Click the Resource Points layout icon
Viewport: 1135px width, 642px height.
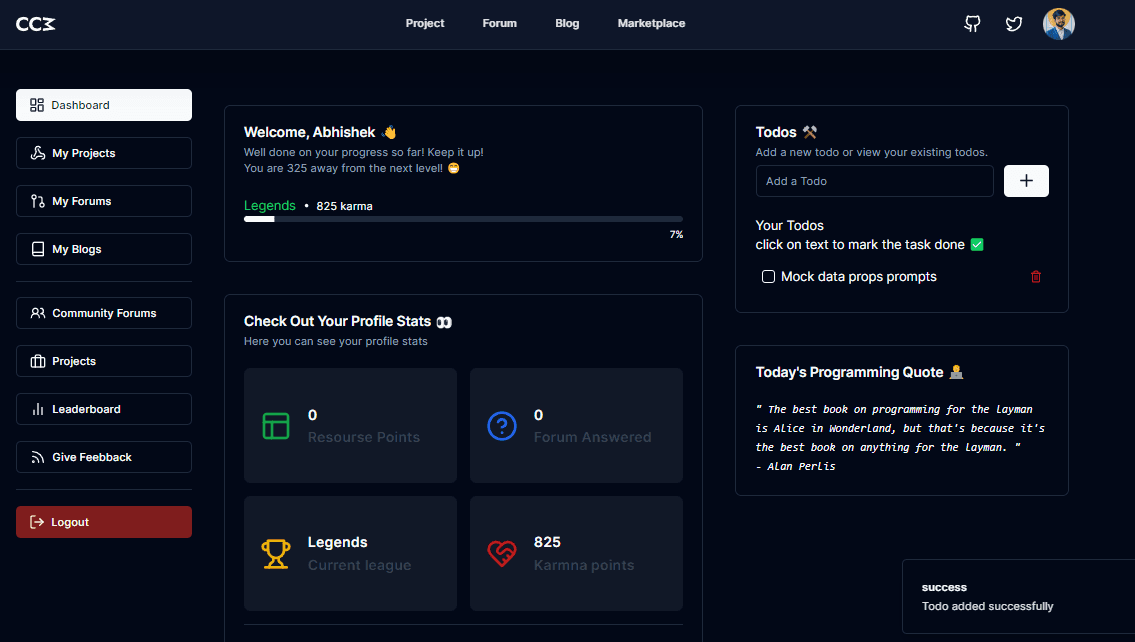point(276,426)
